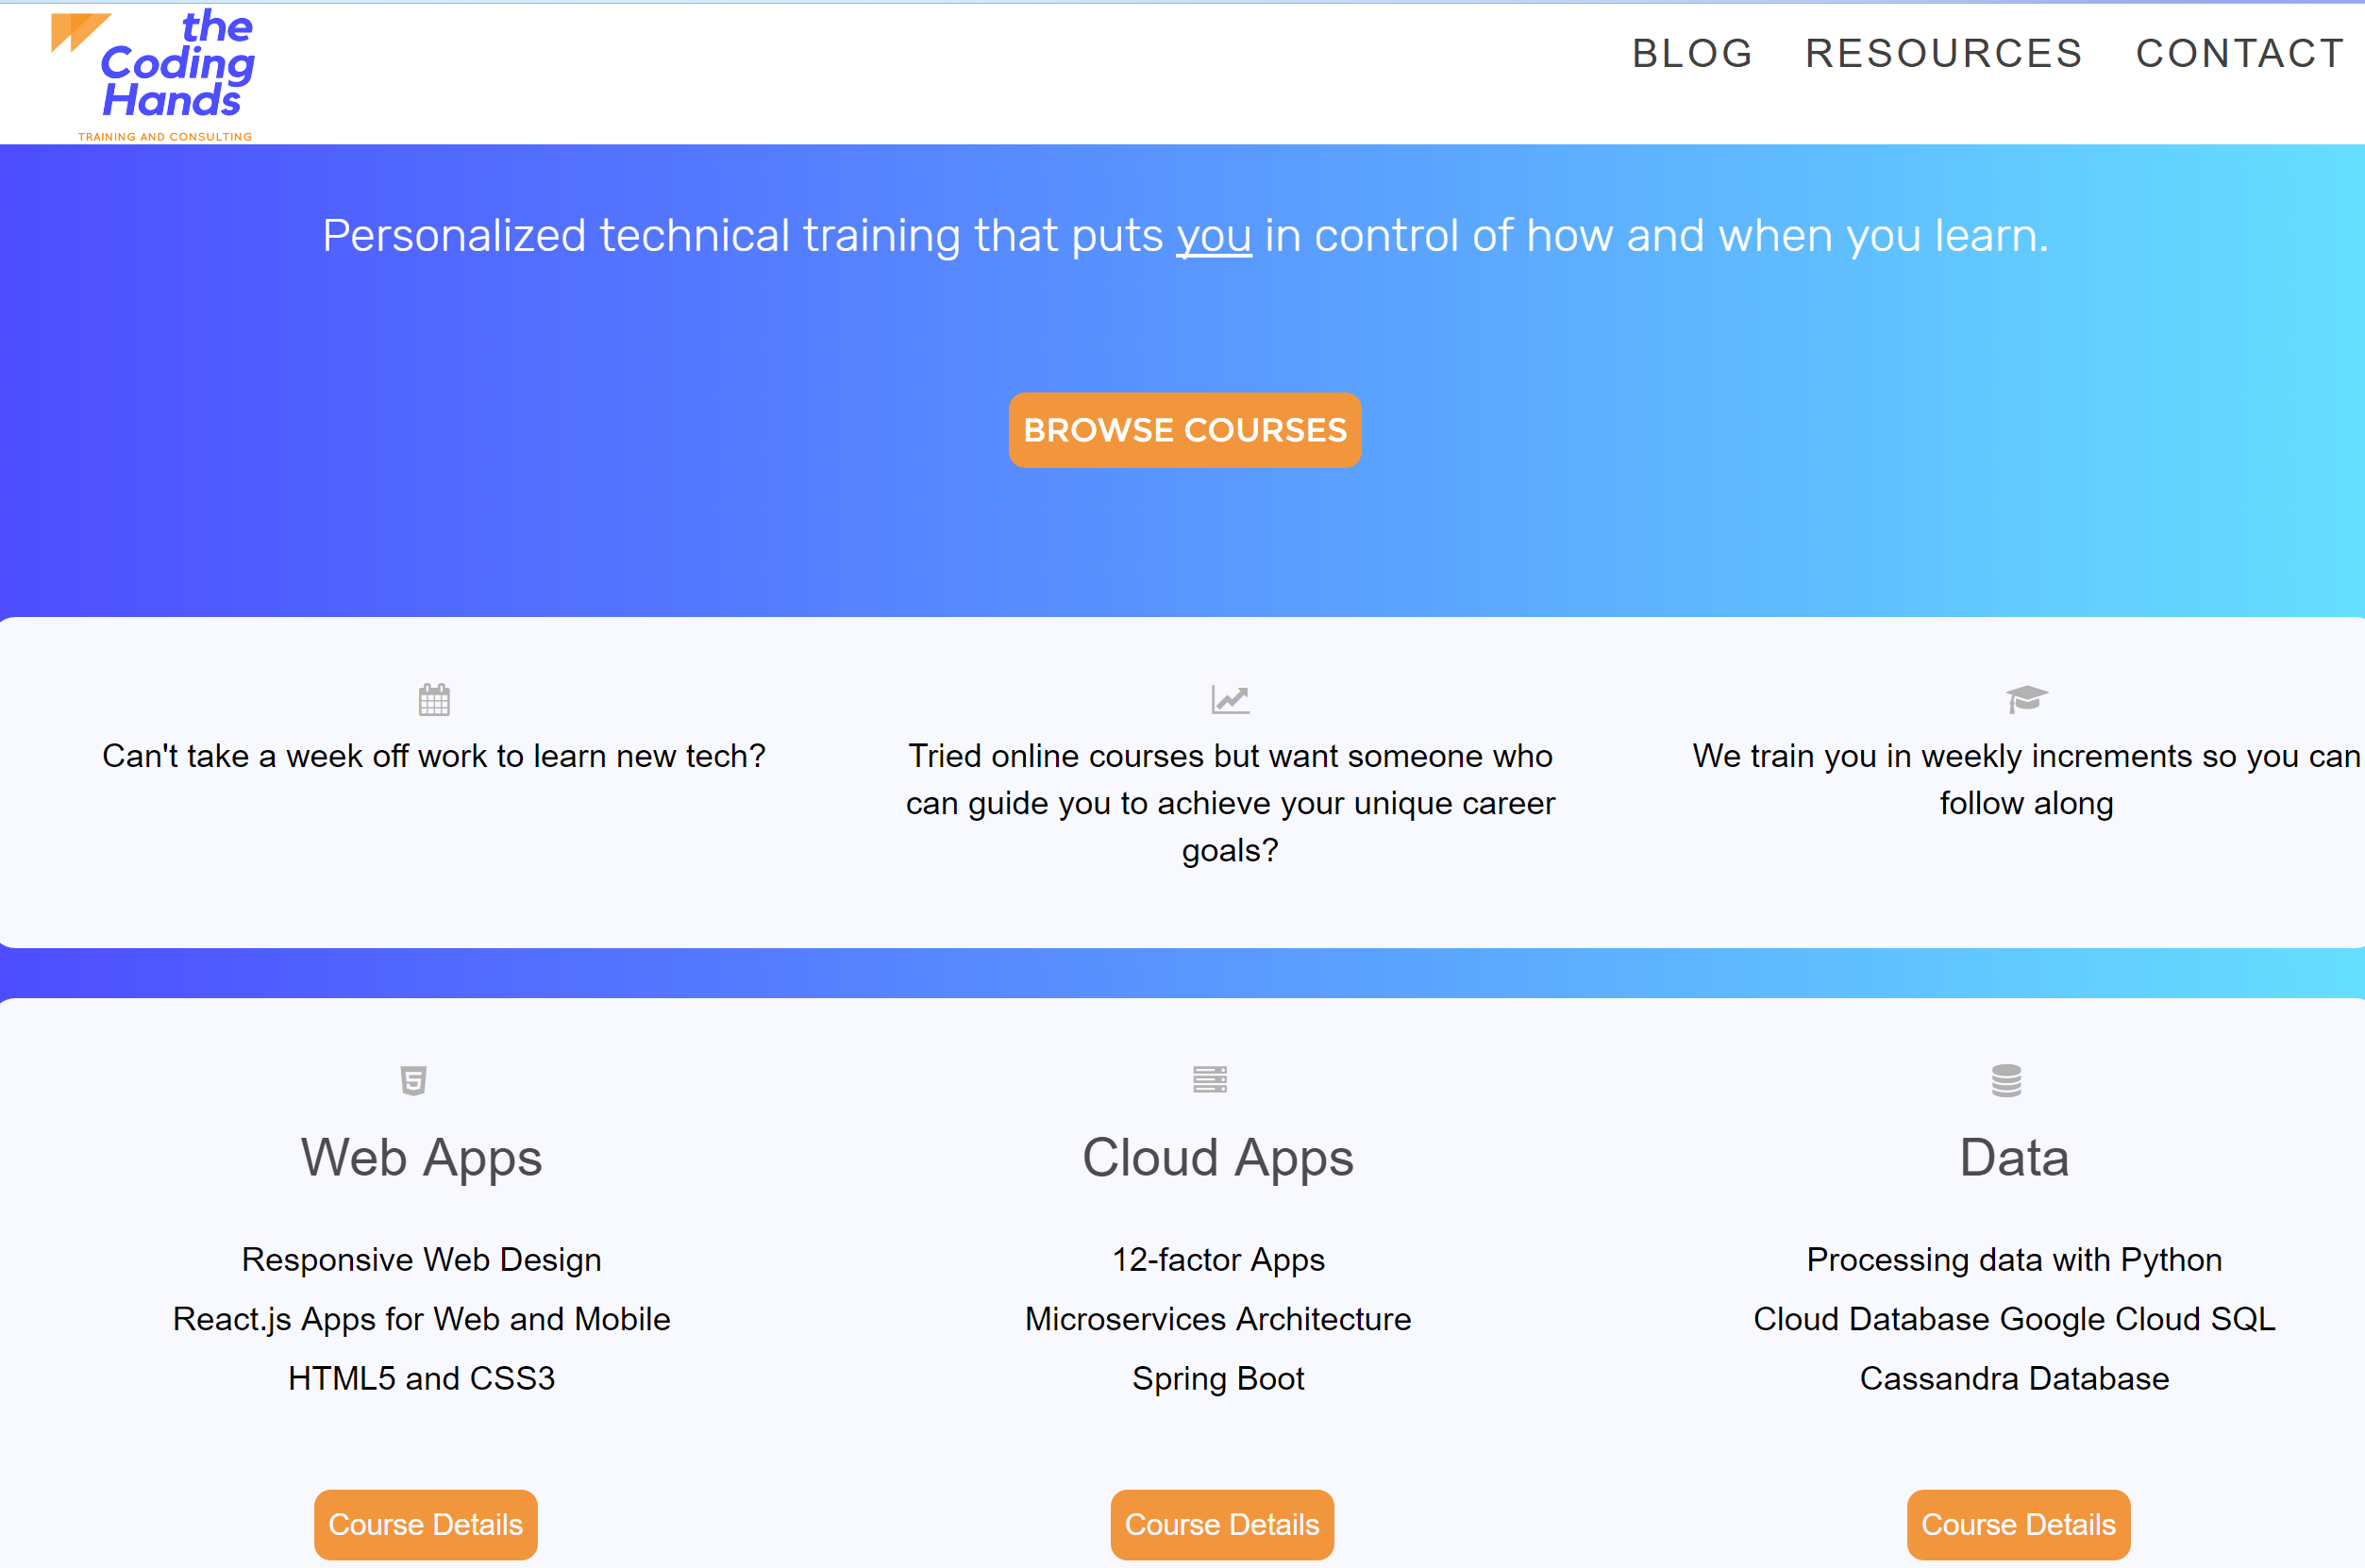Open the RESOURCES menu item
Screen dimensions: 2365x1568
[x=1943, y=53]
